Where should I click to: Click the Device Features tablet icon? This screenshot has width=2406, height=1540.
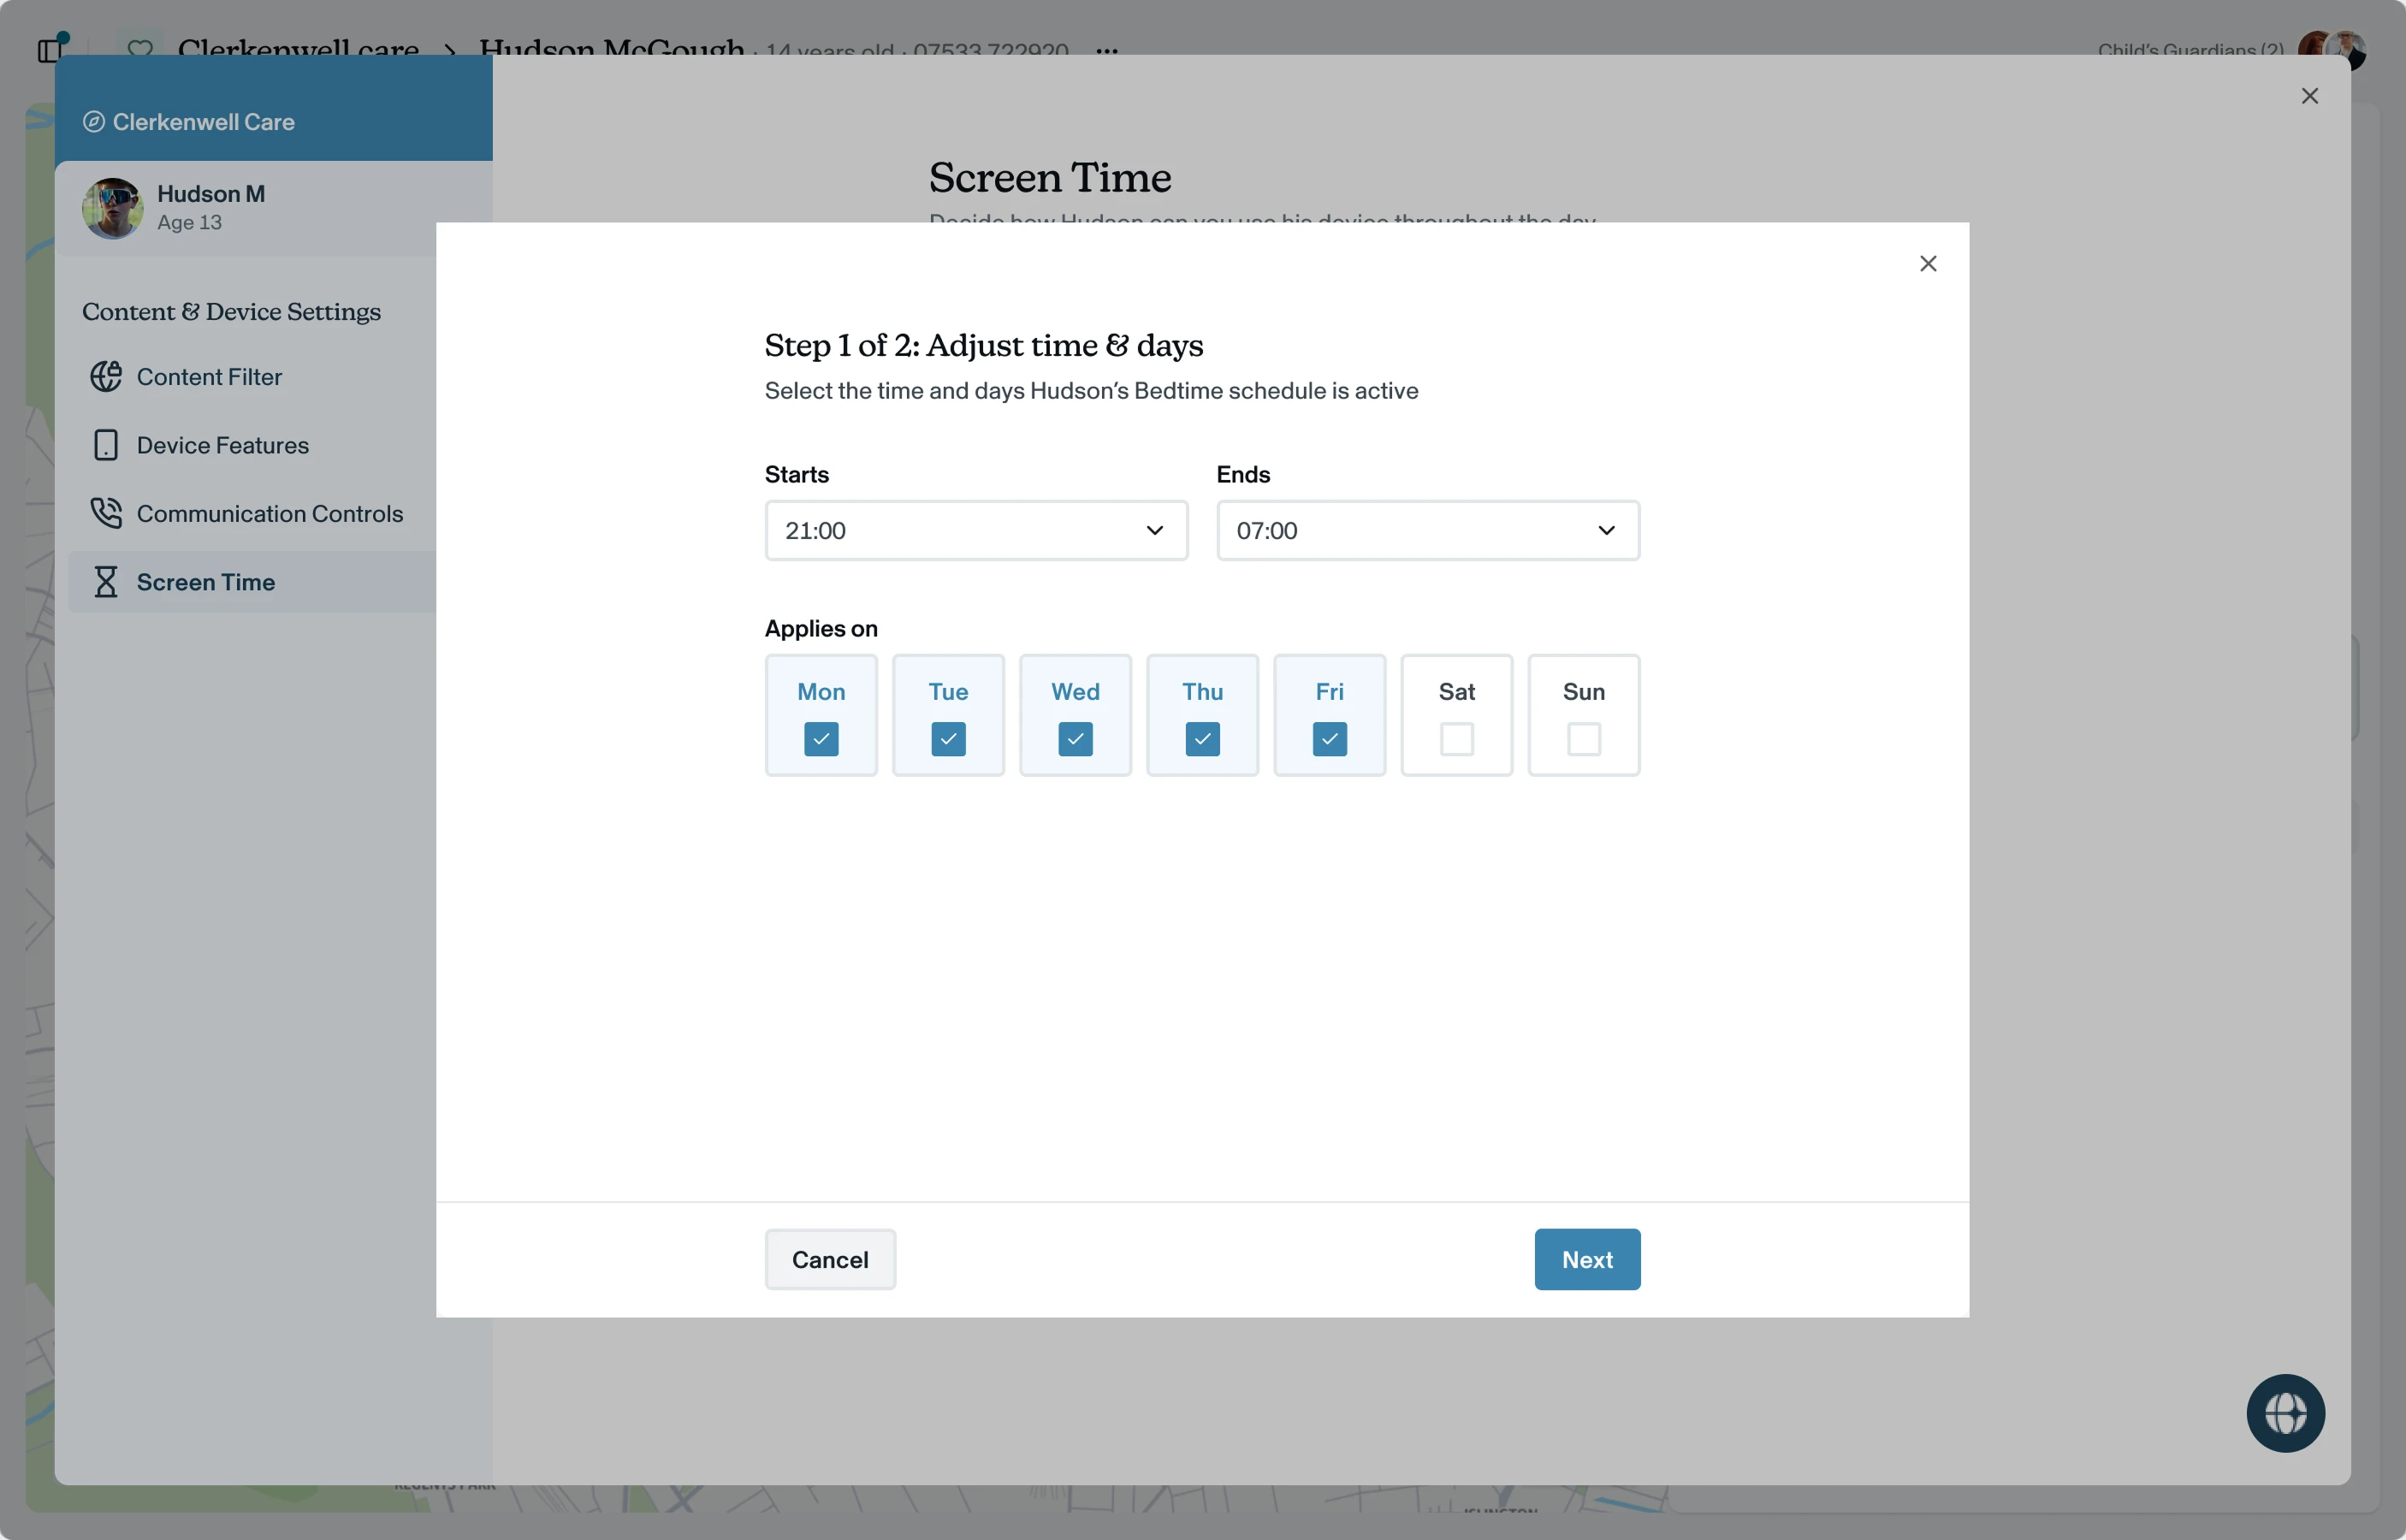(x=106, y=445)
